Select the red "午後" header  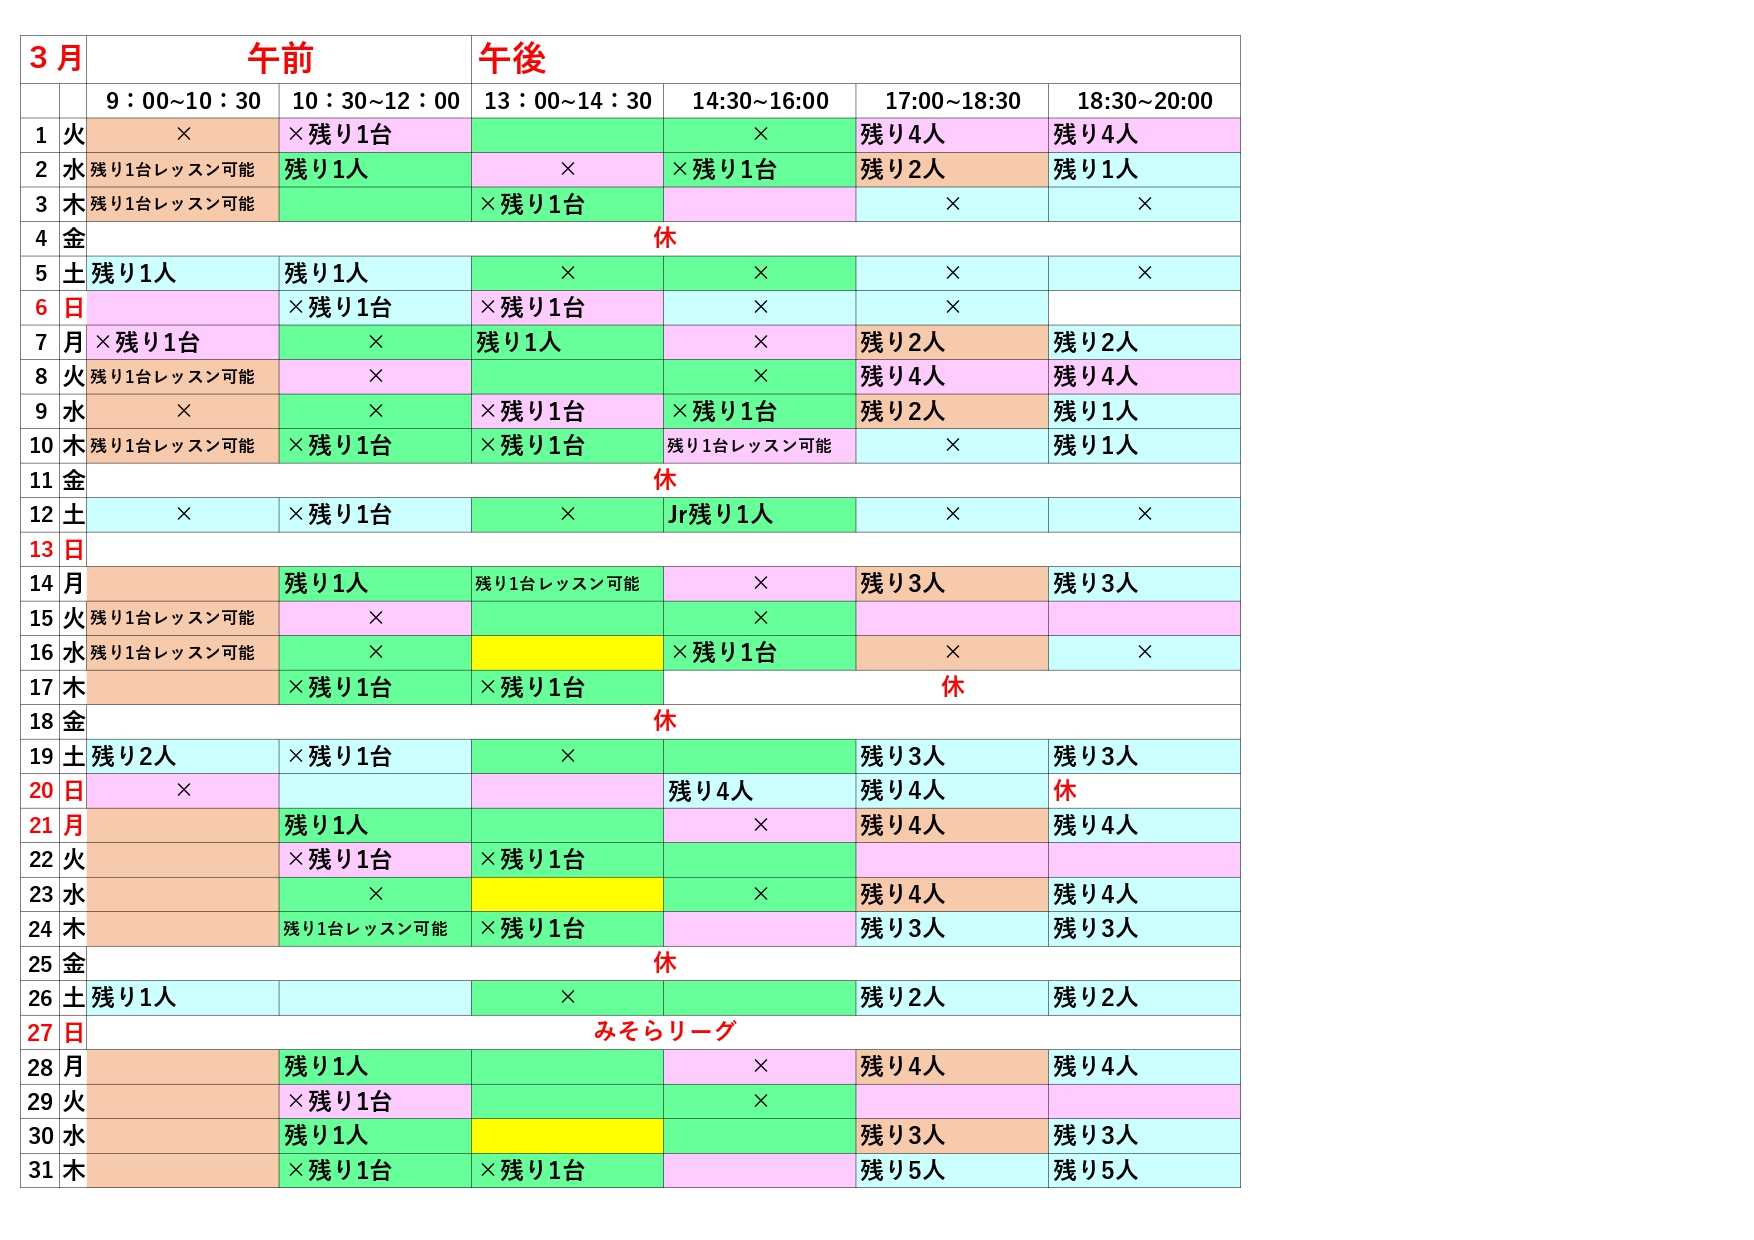tap(512, 59)
